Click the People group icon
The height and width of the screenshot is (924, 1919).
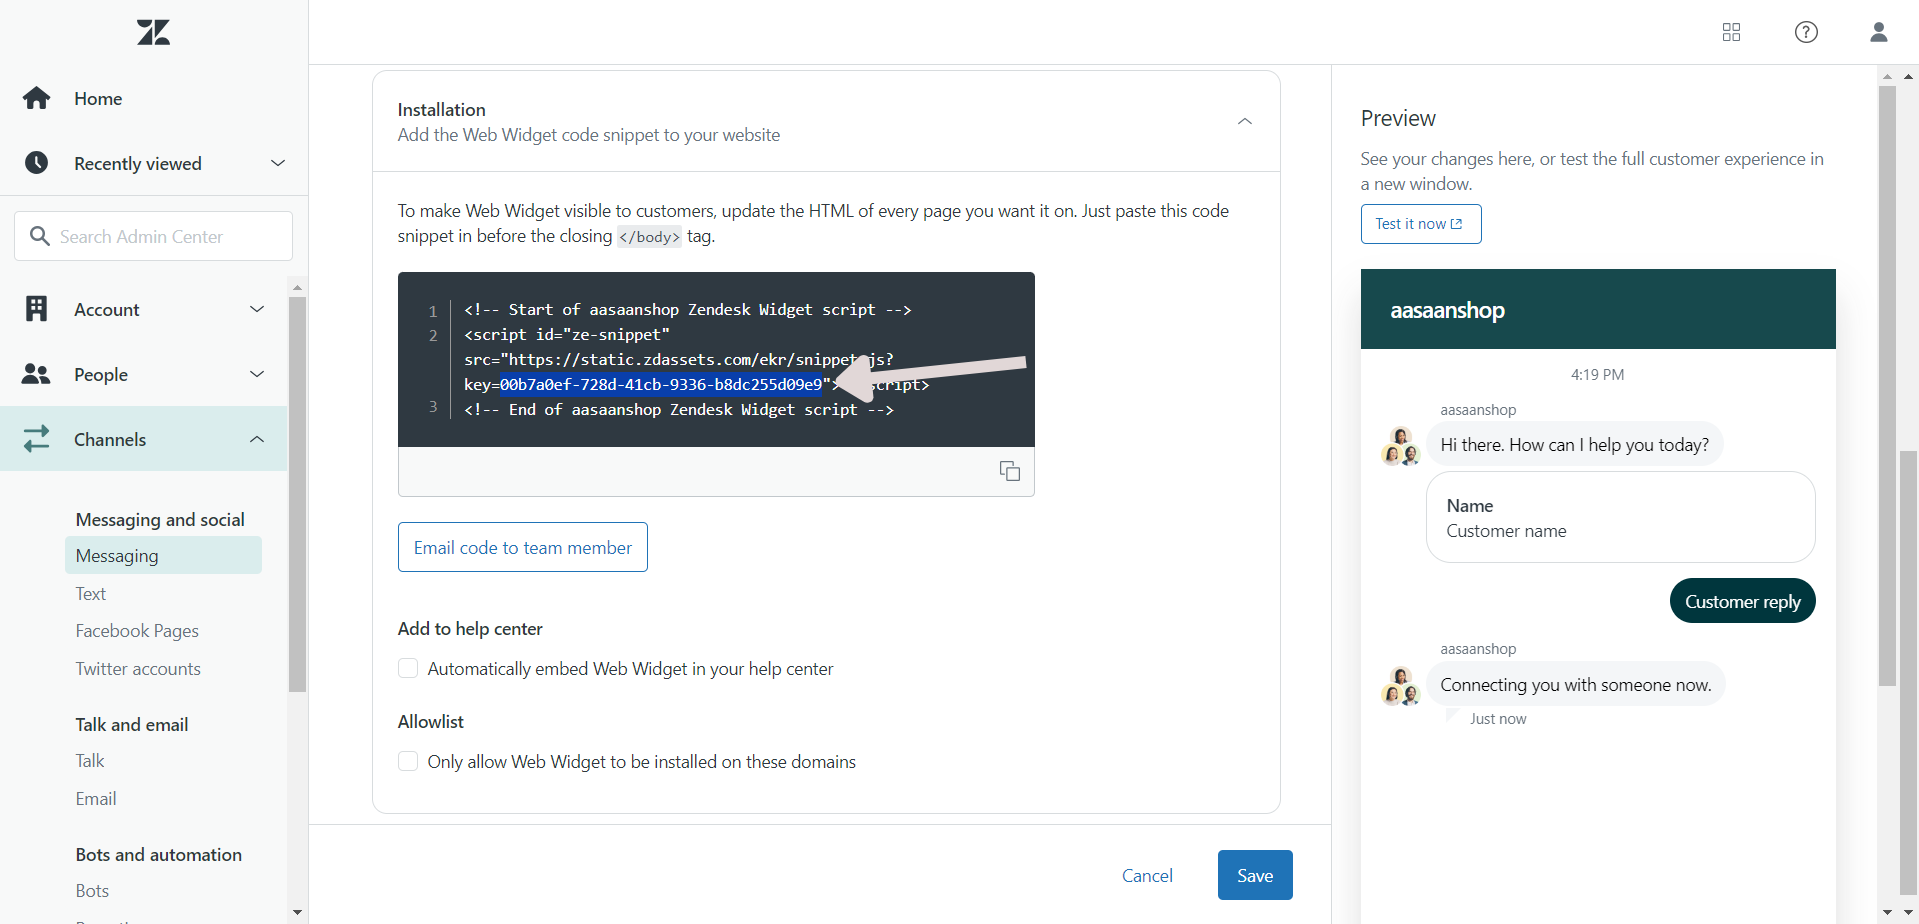point(37,374)
